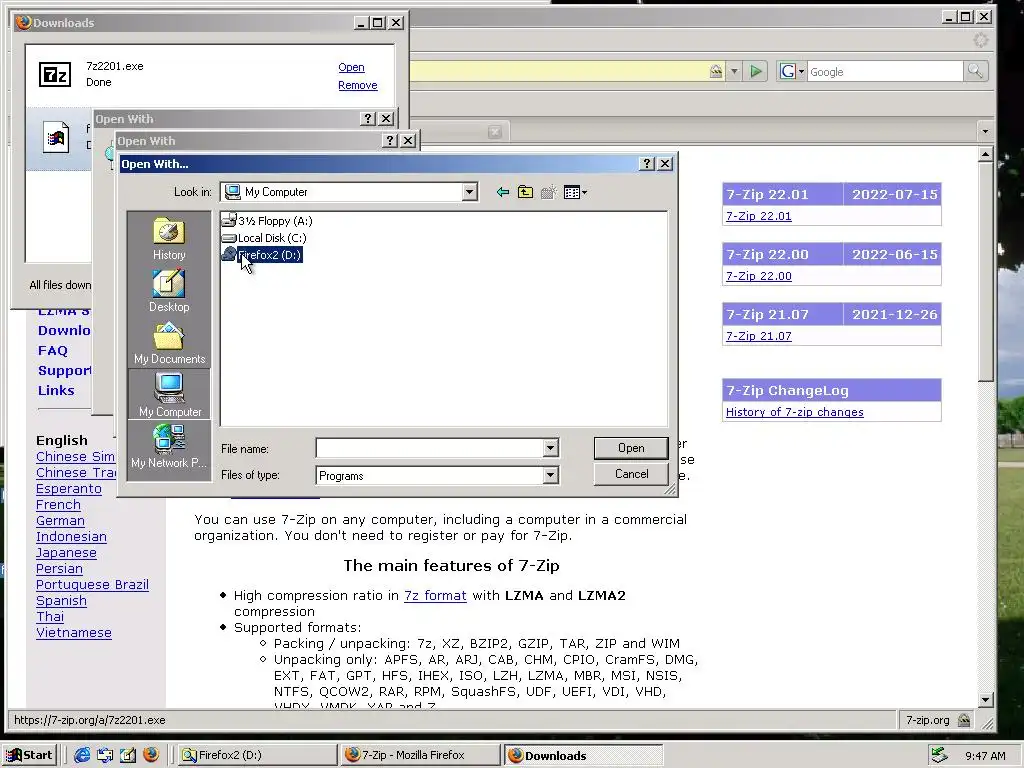Open the Windows Start menu
Image resolution: width=1024 pixels, height=768 pixels.
[x=30, y=755]
